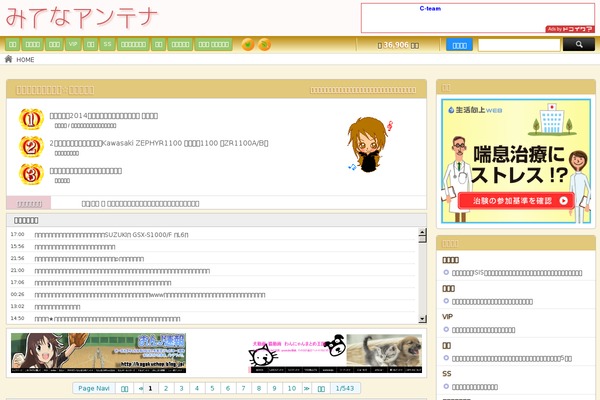Image resolution: width=600 pixels, height=400 pixels.
Task: Click the news list scrollbar thumb
Action: point(422,239)
